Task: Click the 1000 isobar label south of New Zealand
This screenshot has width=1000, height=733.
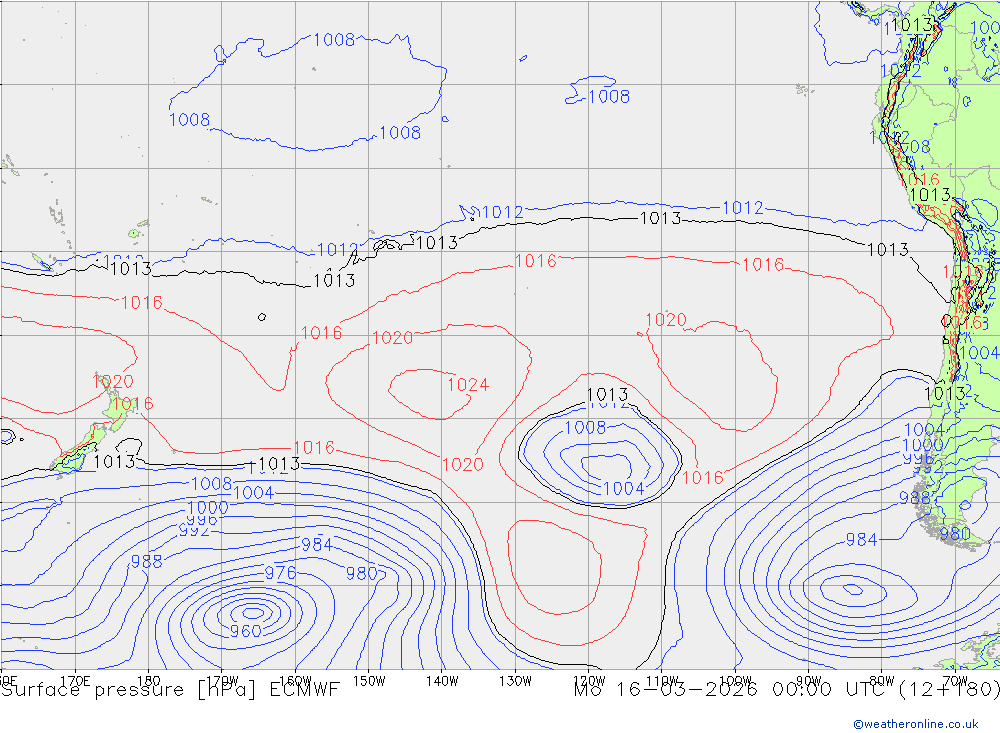Action: (x=208, y=508)
